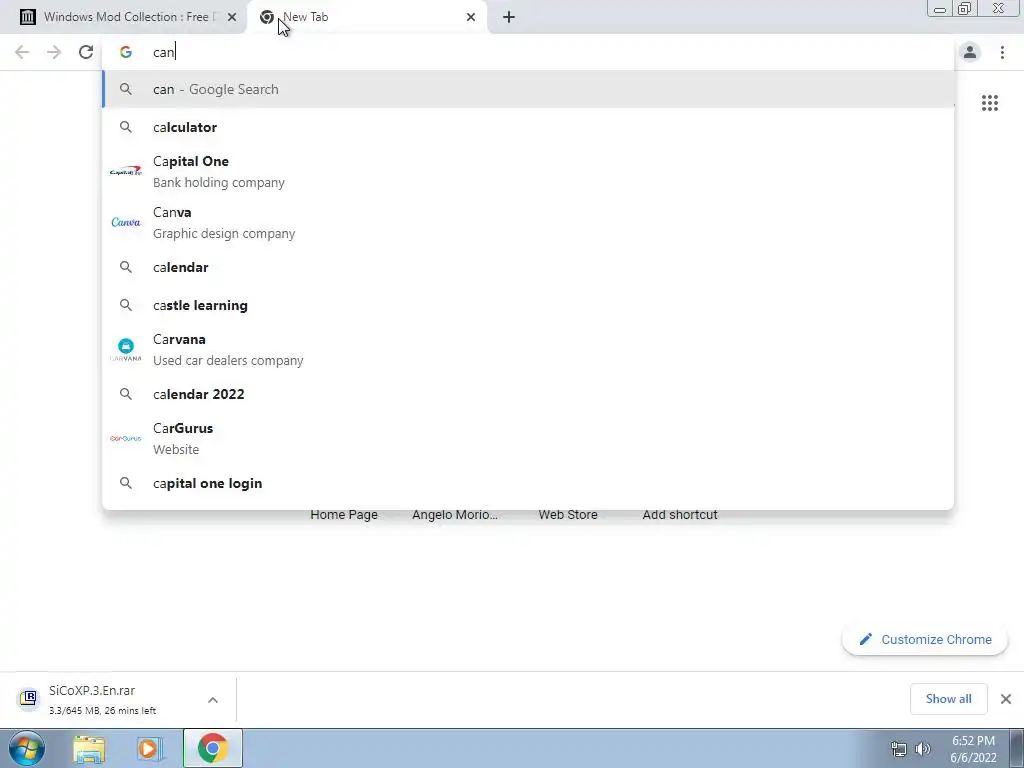The image size is (1024, 768).
Task: Click the address bar with text 'can'
Action: point(528,52)
